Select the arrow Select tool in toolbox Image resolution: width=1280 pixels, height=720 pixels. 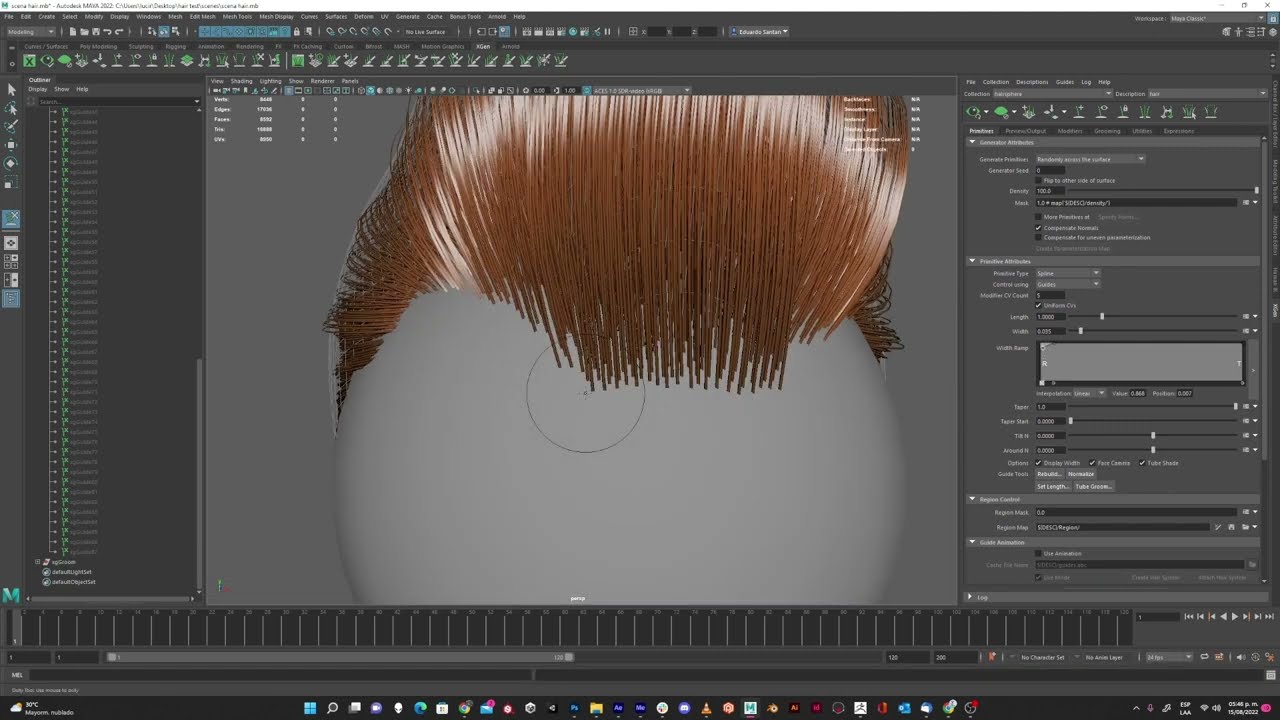(x=11, y=90)
